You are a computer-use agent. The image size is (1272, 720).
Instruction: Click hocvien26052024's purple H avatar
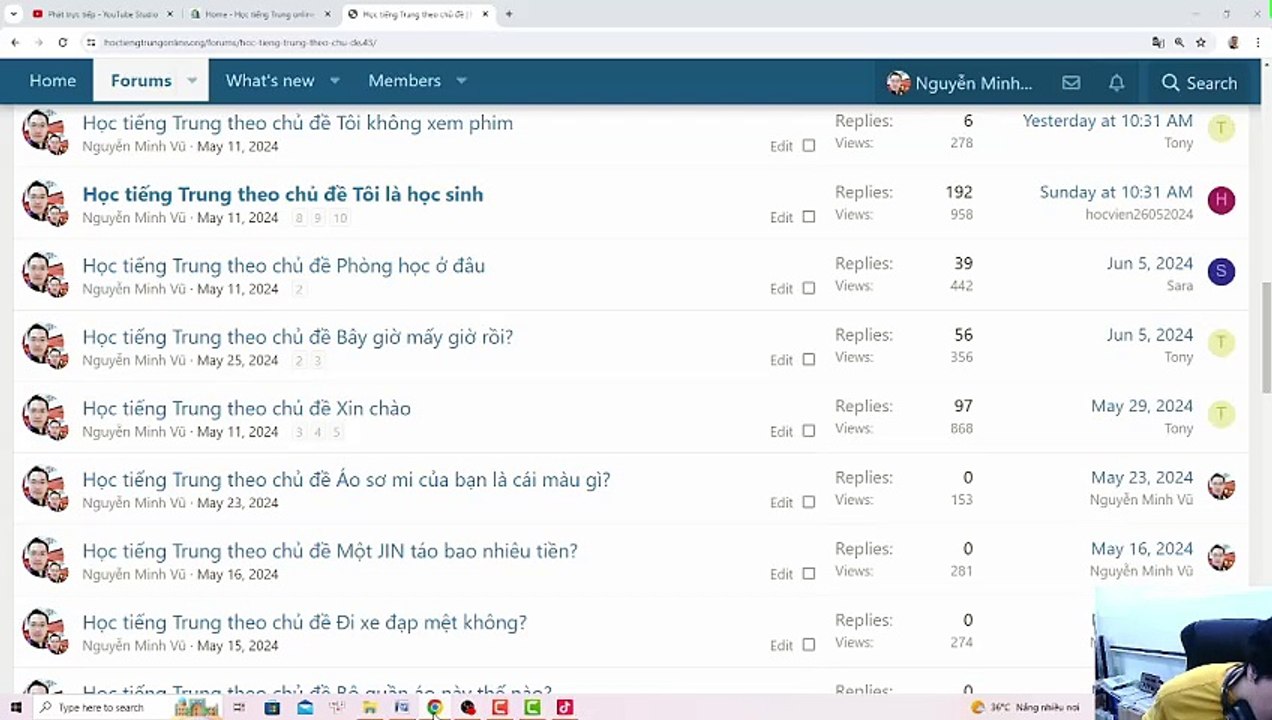click(1221, 200)
